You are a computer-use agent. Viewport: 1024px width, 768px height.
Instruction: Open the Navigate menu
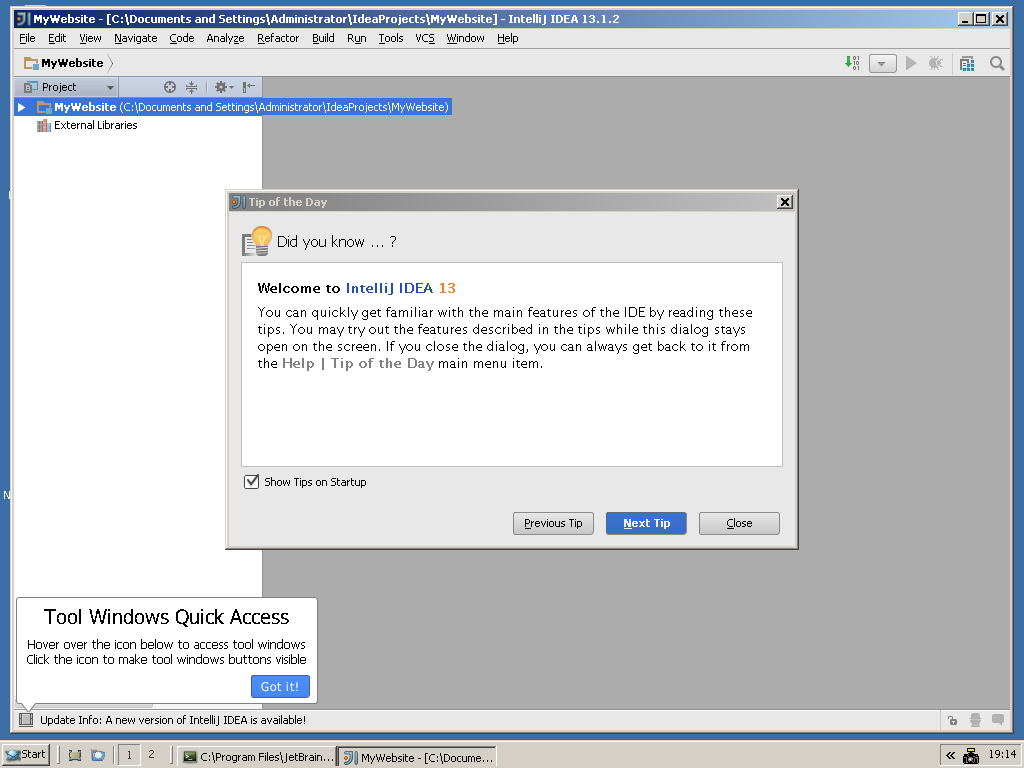pos(135,38)
